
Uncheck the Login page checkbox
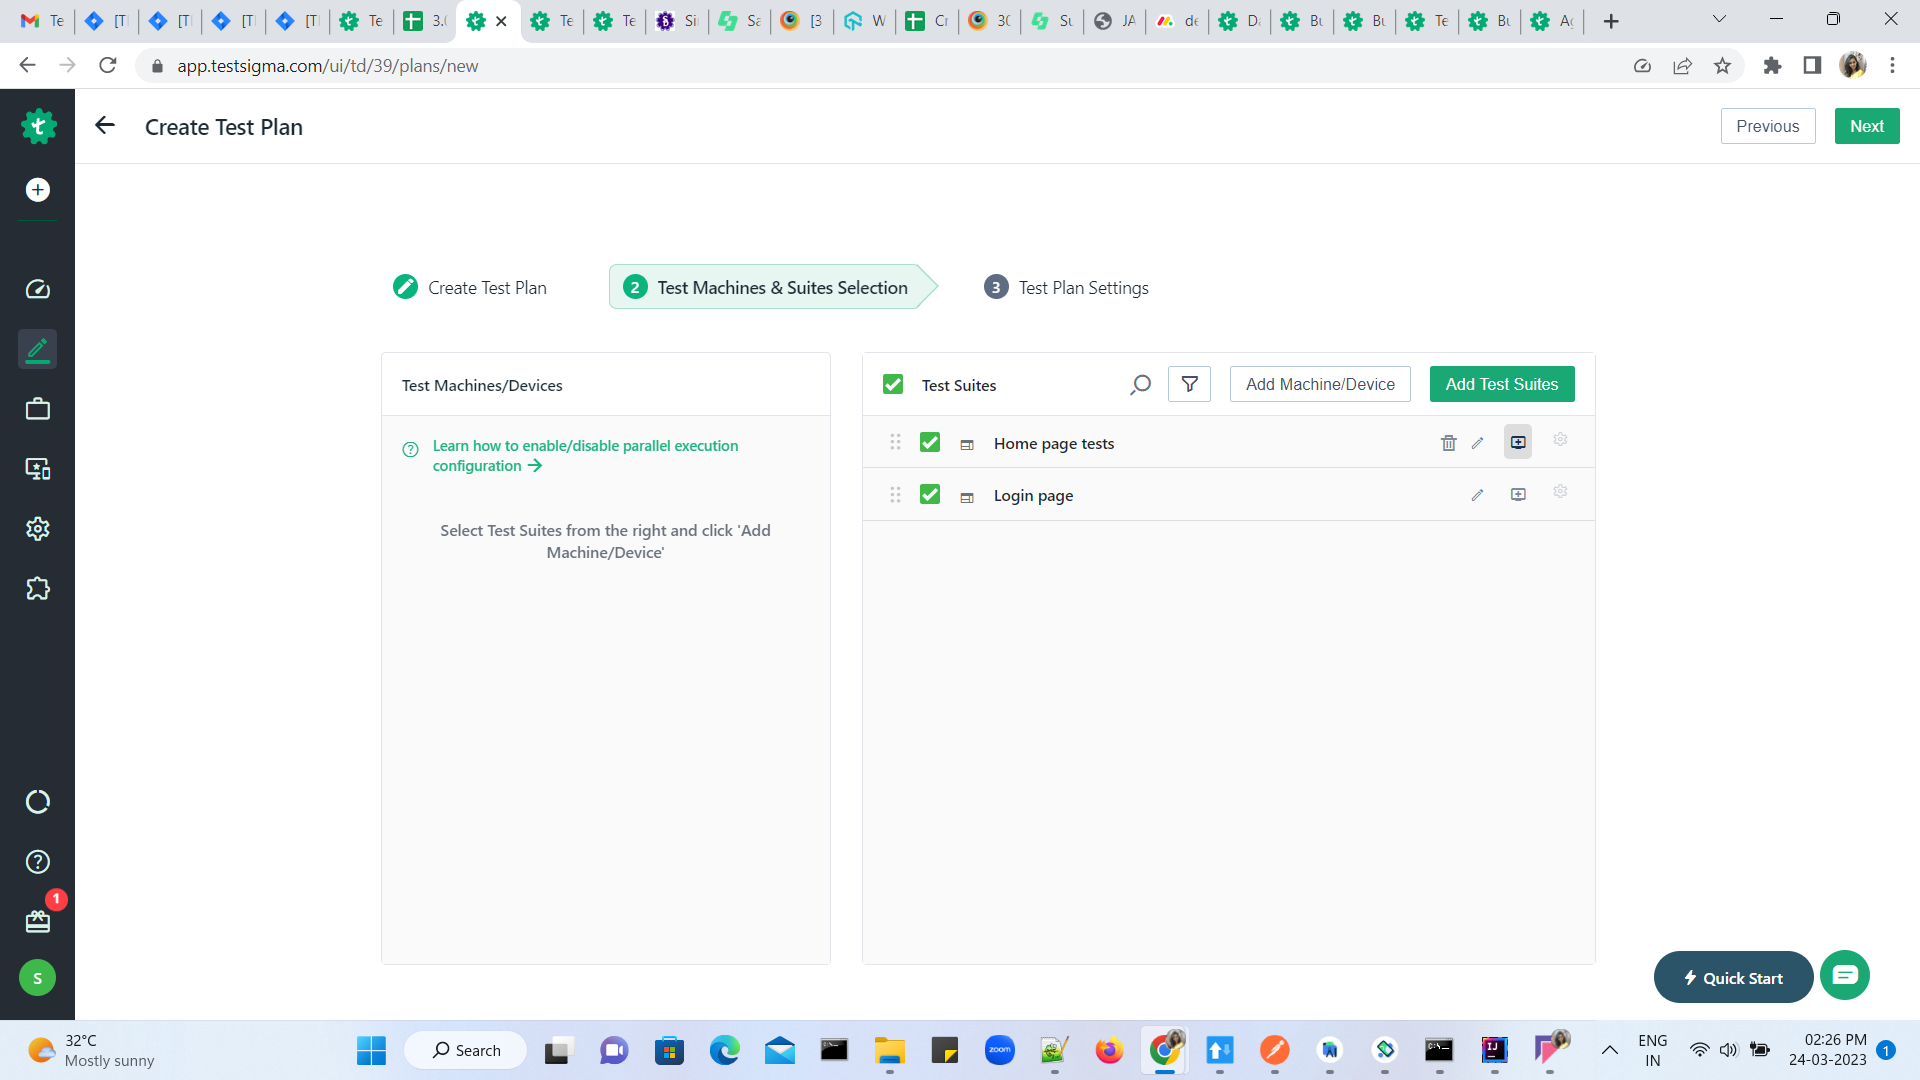[930, 494]
